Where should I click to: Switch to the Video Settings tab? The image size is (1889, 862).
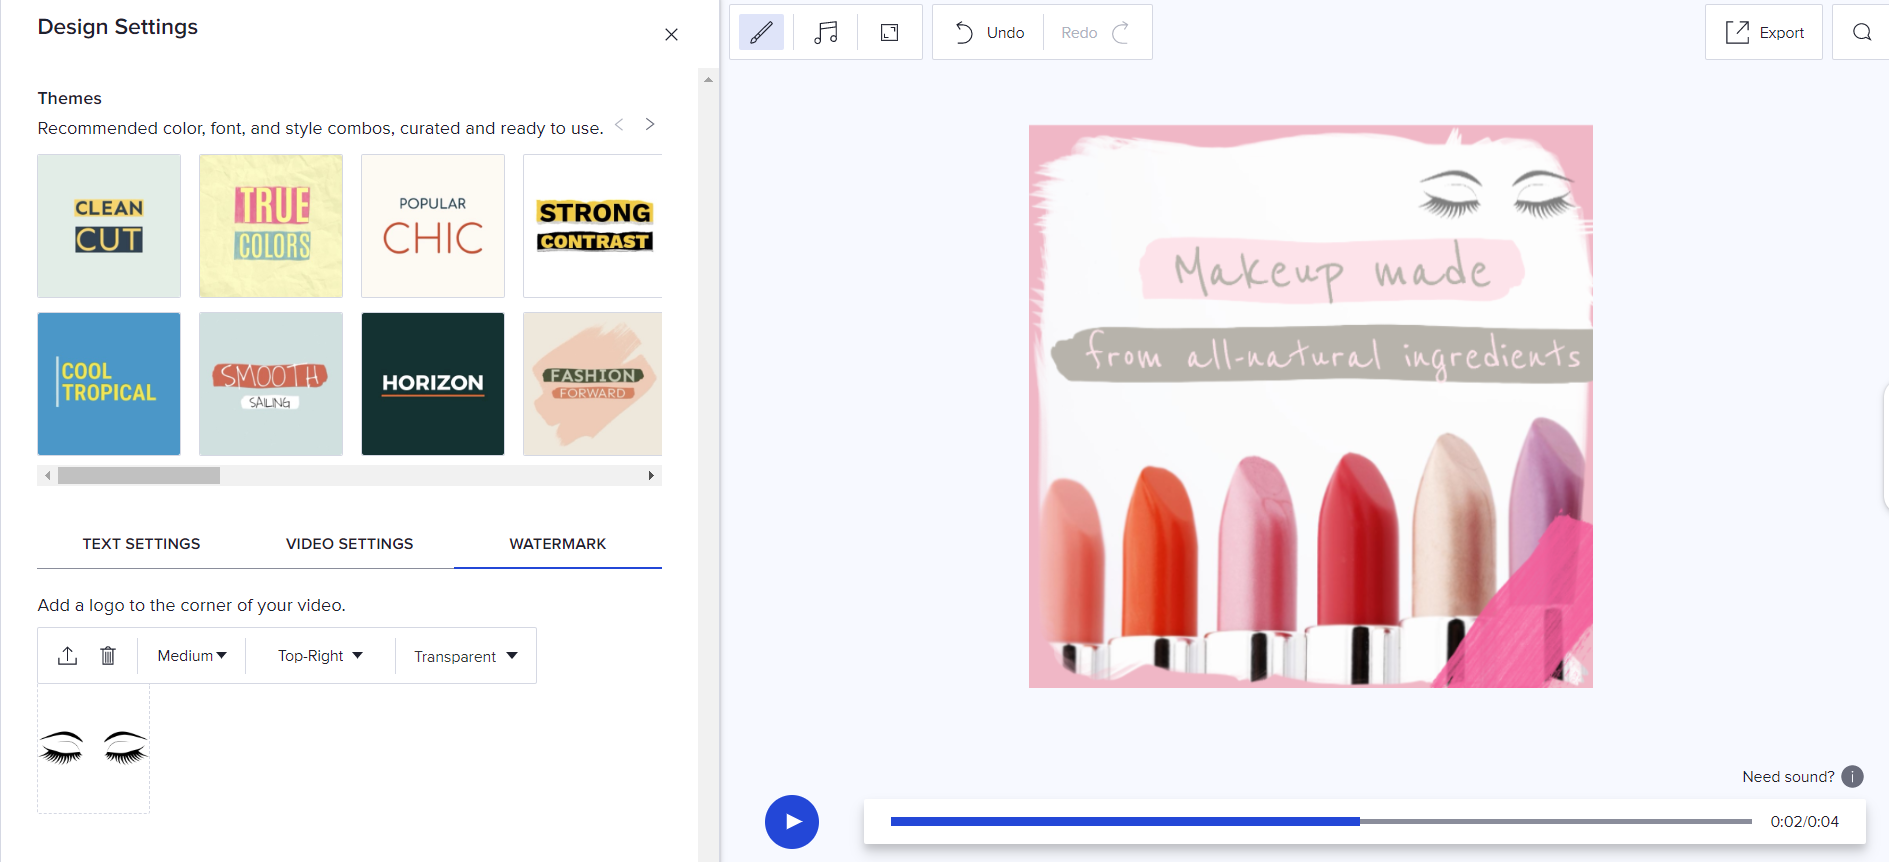[349, 544]
